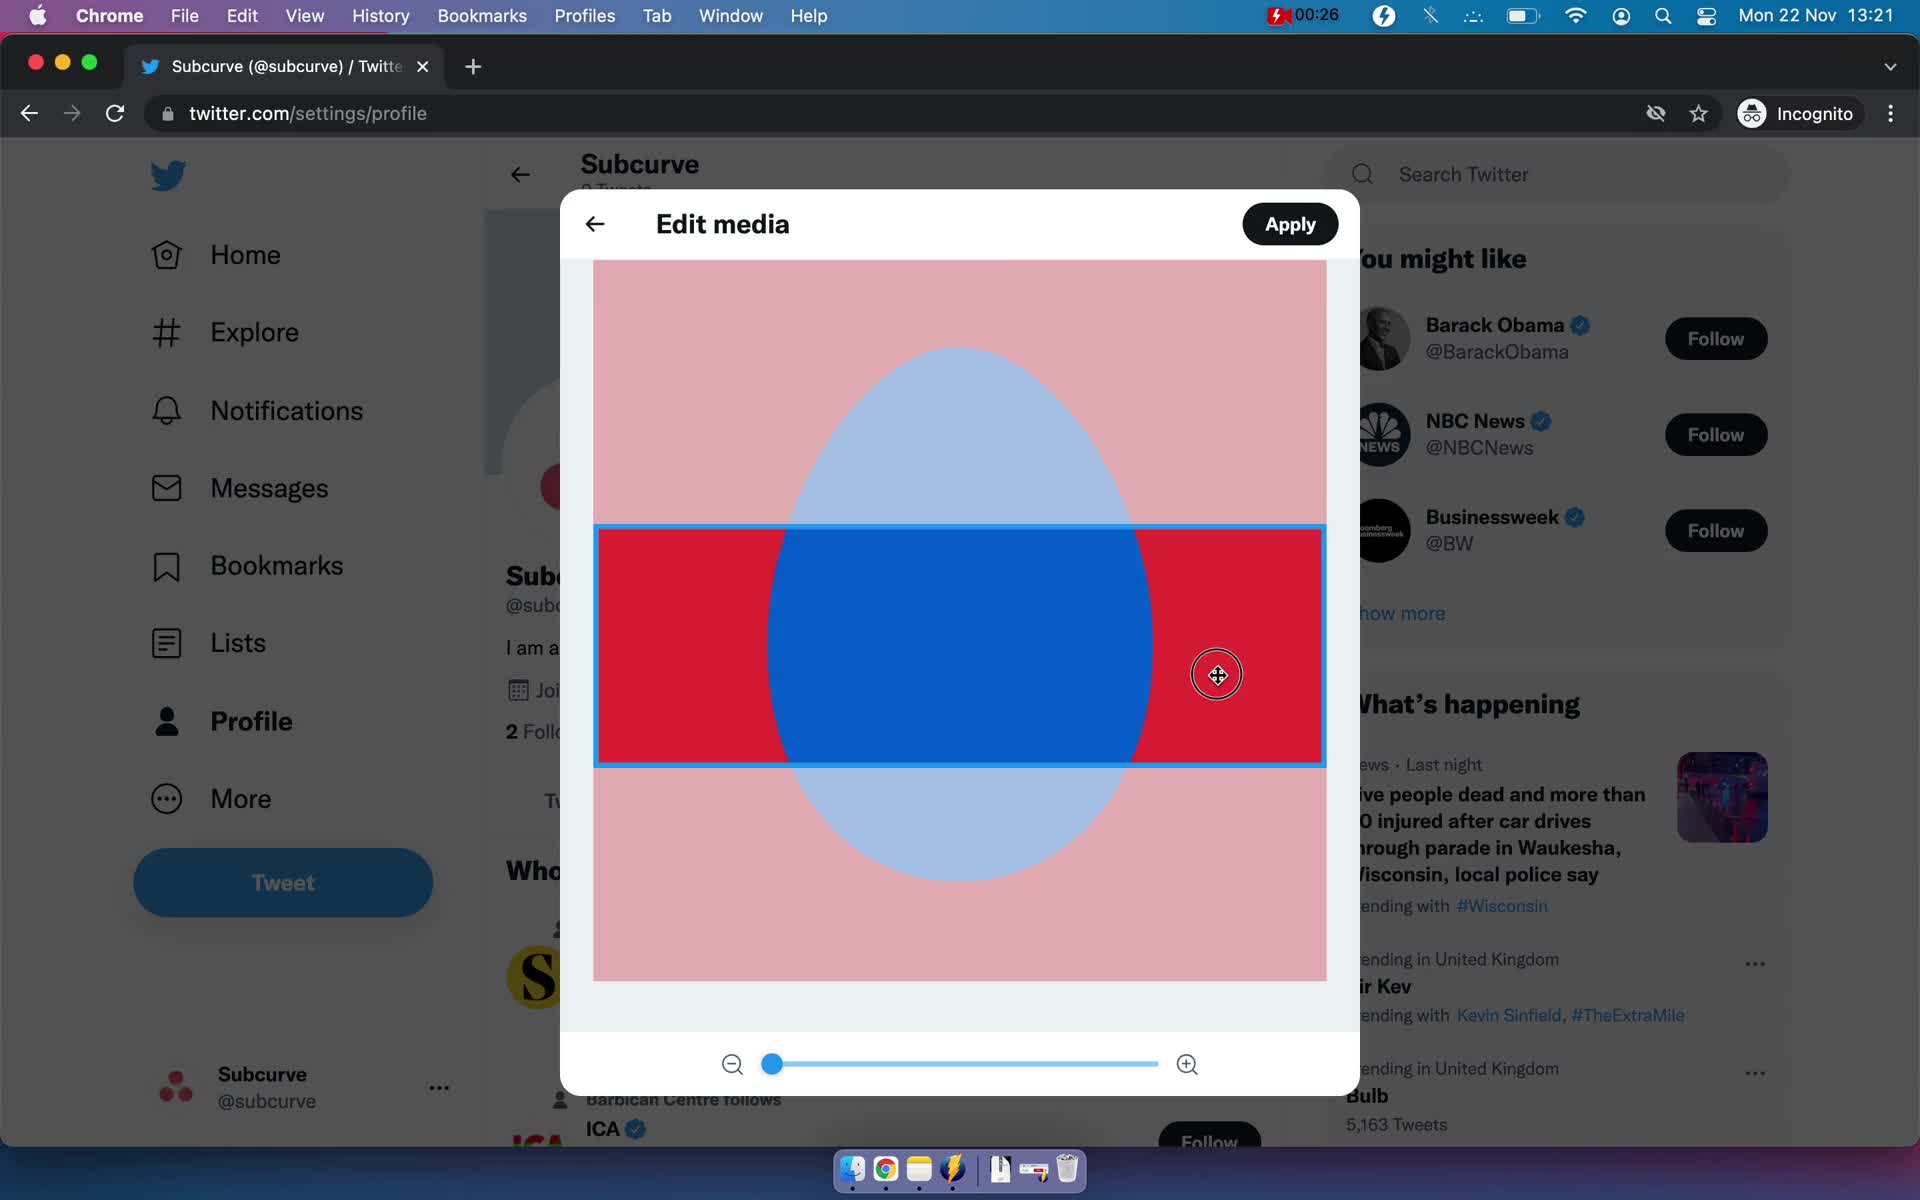Open Chrome three-dot menu

pos(1890,114)
